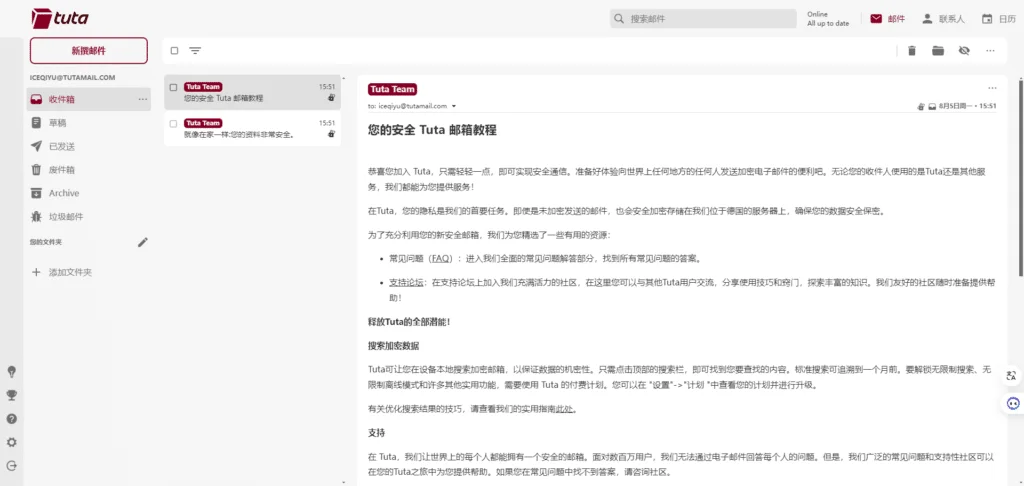Click the pencil icon to edit folders

(143, 242)
